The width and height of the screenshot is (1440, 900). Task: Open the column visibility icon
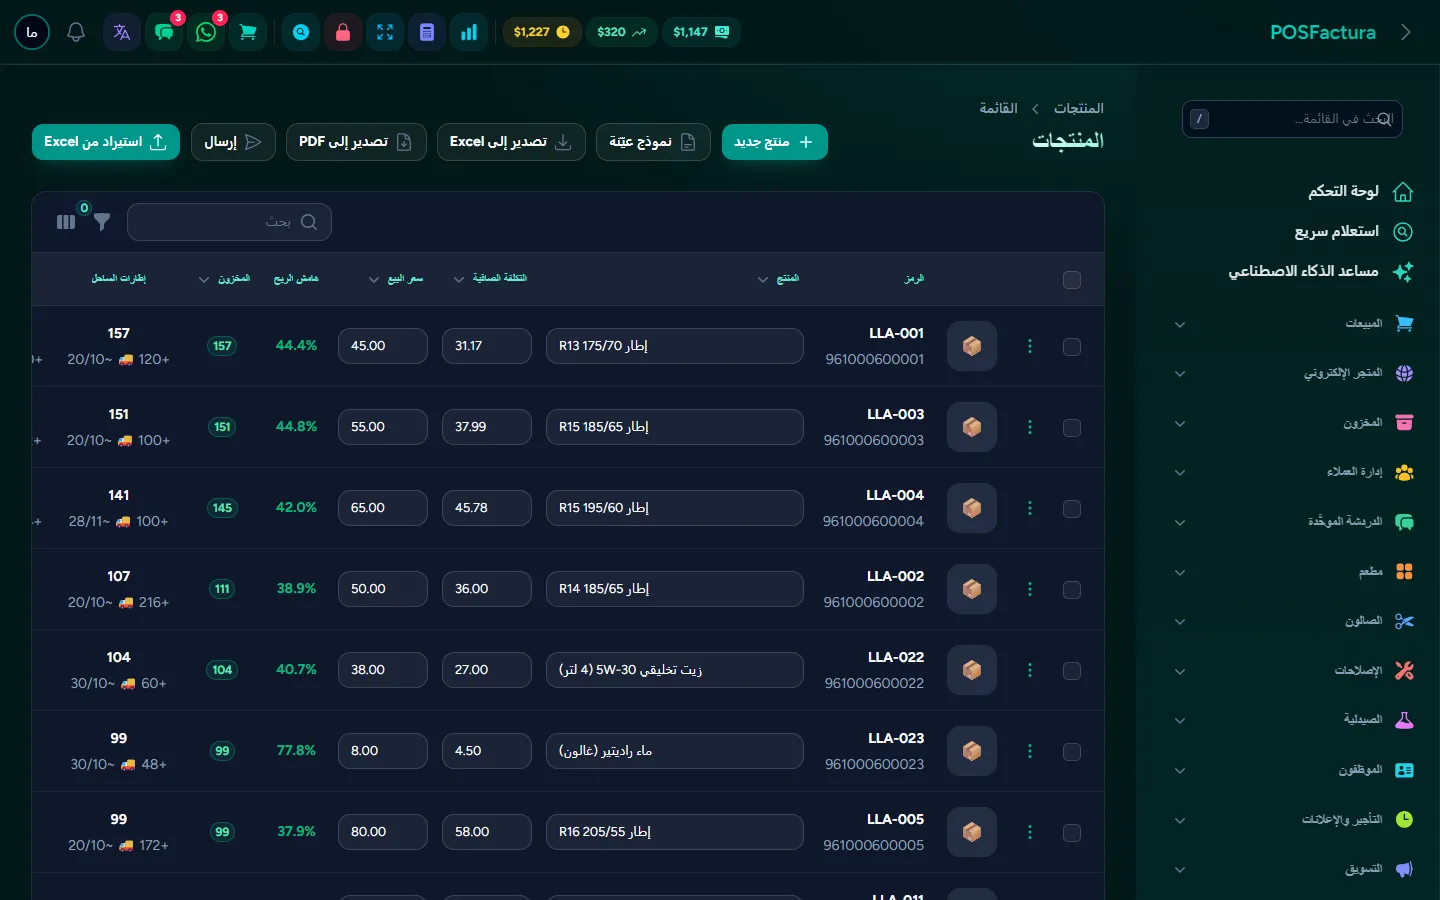pyautogui.click(x=66, y=222)
